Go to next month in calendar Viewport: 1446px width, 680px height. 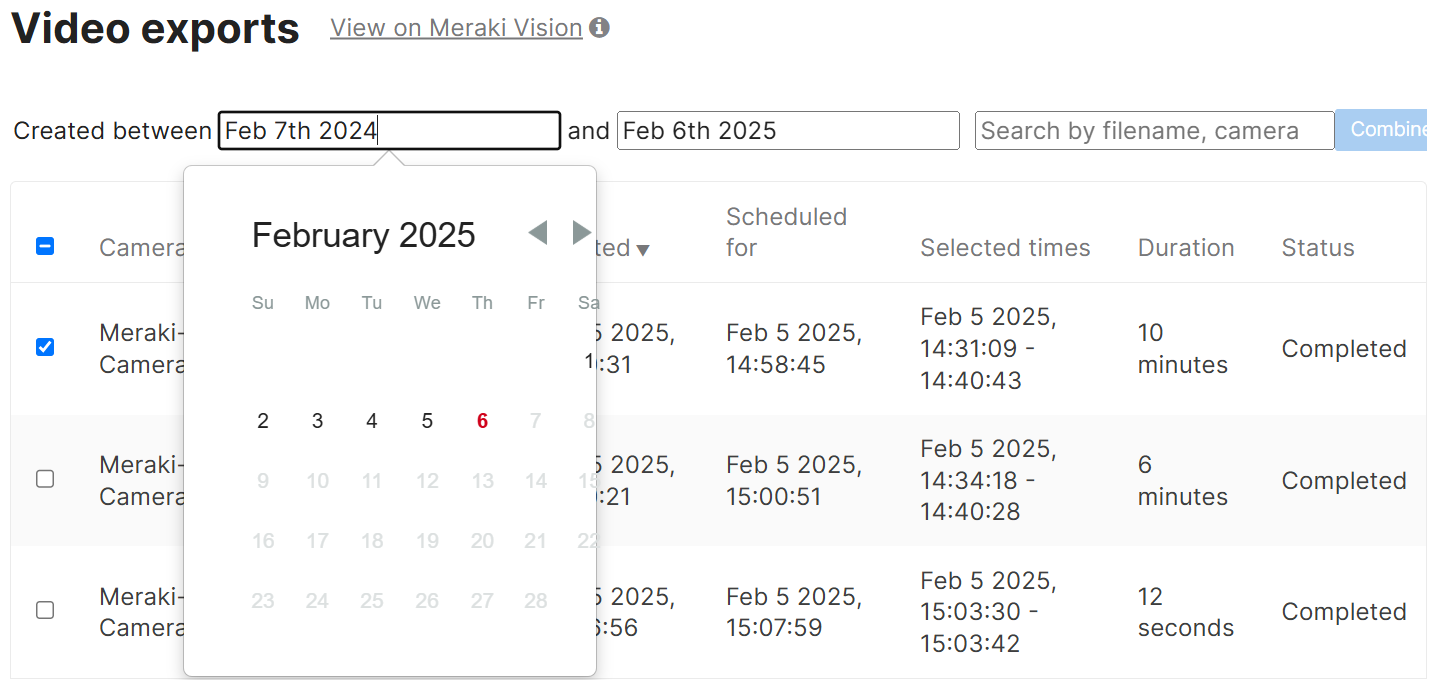581,233
